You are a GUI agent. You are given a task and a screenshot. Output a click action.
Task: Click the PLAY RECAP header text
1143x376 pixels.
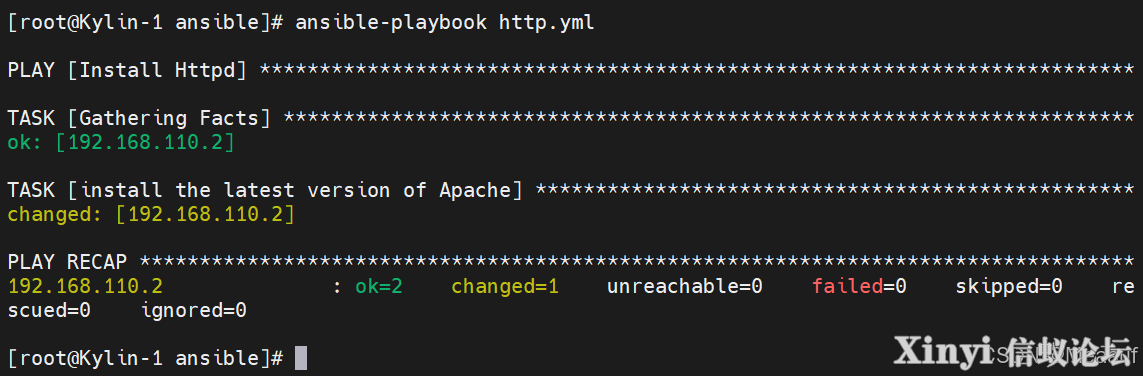tap(67, 262)
